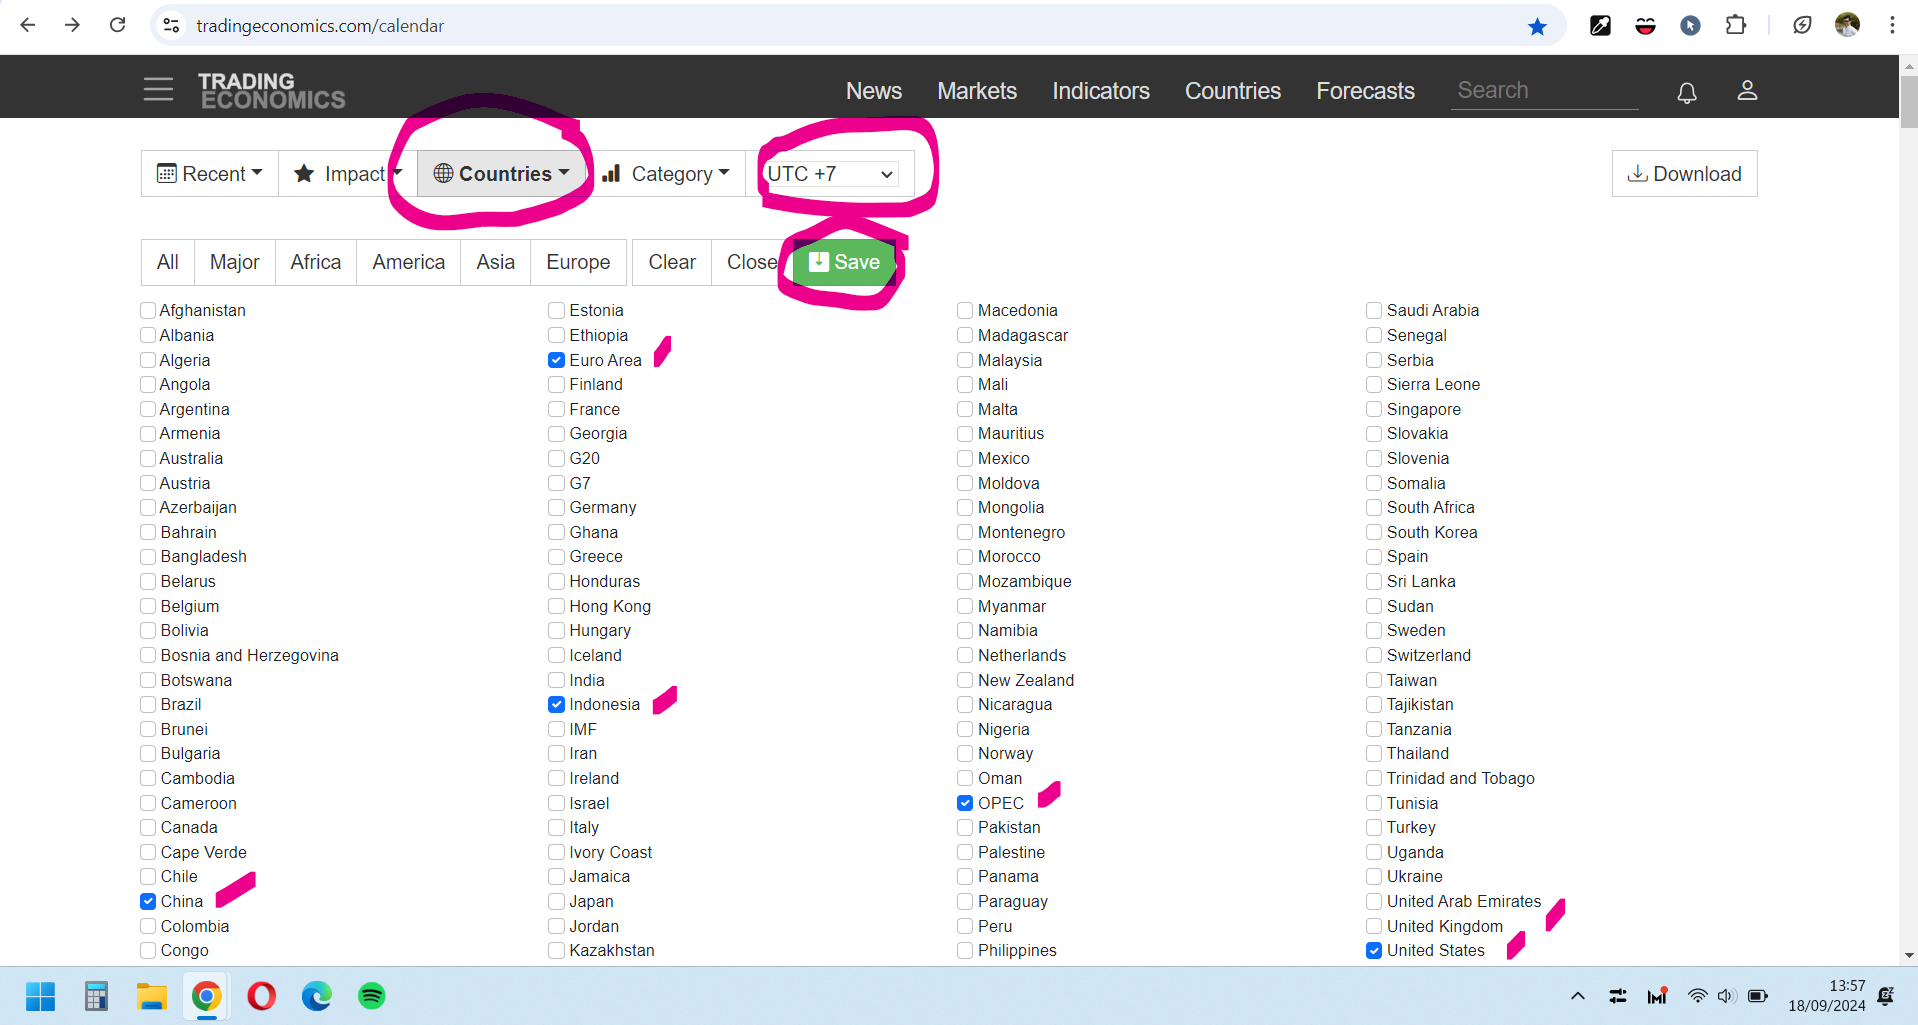Click the green Save button
The width and height of the screenshot is (1918, 1025).
(844, 262)
